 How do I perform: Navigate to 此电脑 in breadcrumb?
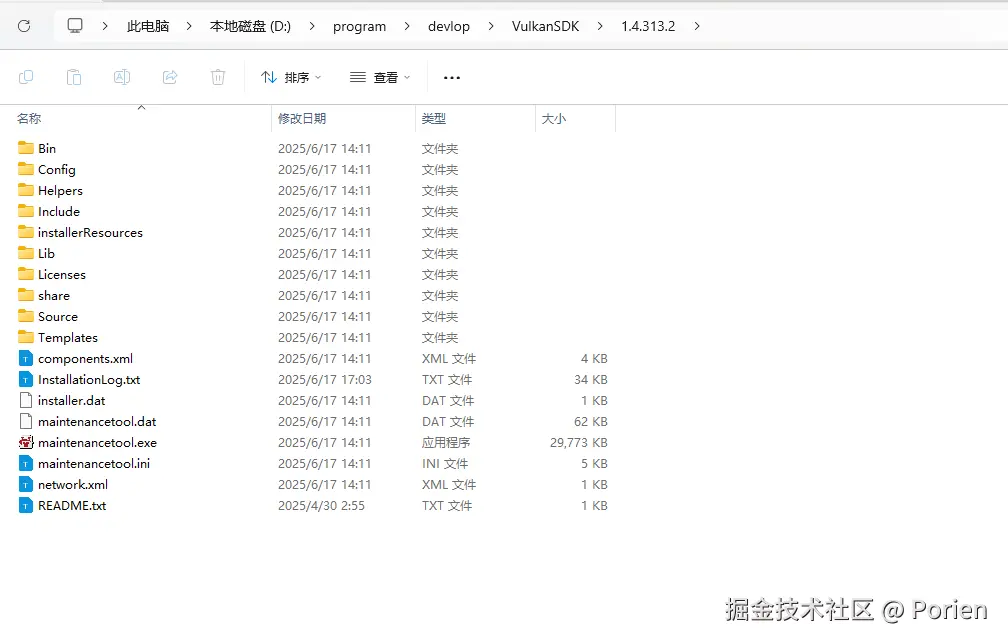pyautogui.click(x=148, y=26)
